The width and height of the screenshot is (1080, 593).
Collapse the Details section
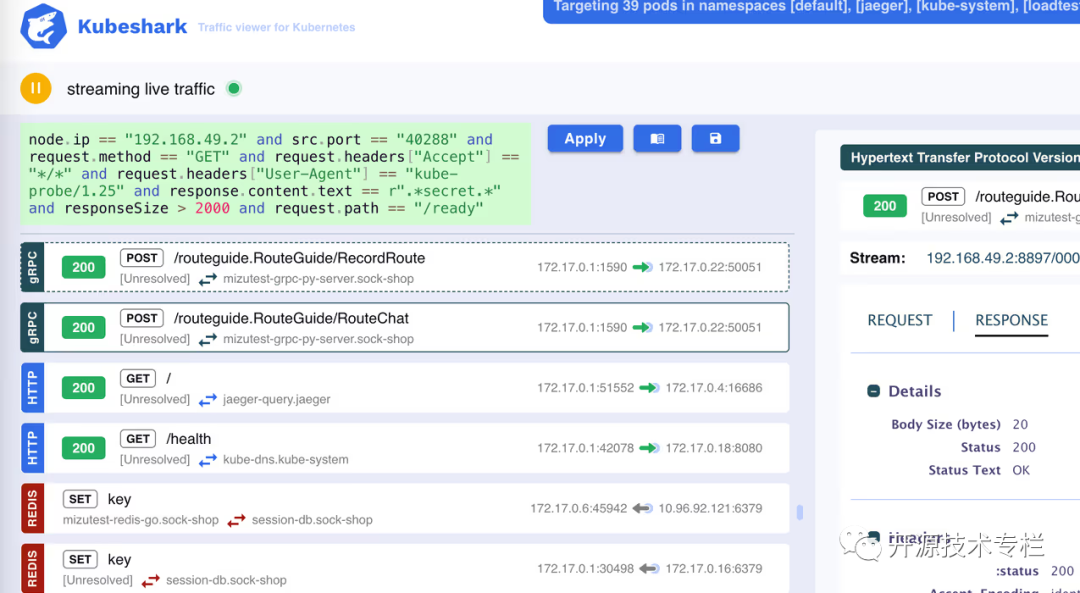(x=873, y=391)
